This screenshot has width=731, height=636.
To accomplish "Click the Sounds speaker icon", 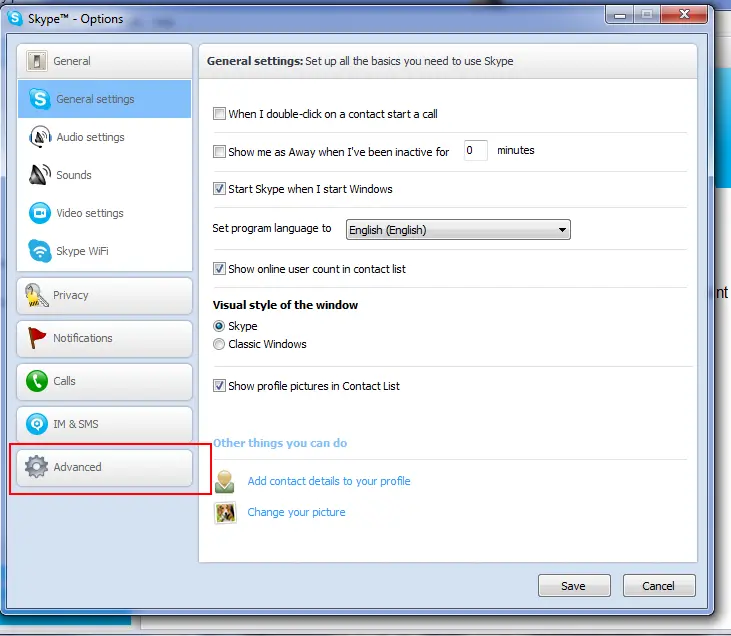I will tap(40, 175).
